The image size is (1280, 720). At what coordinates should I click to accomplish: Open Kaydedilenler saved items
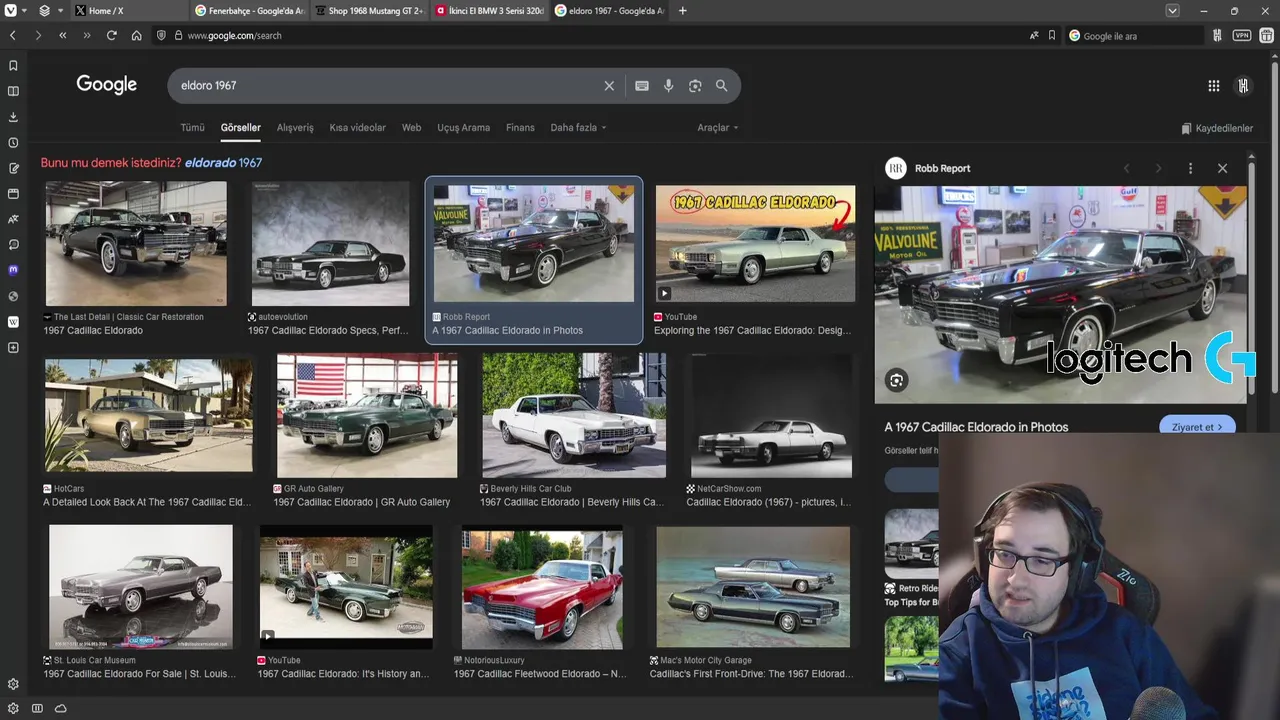coord(1217,128)
